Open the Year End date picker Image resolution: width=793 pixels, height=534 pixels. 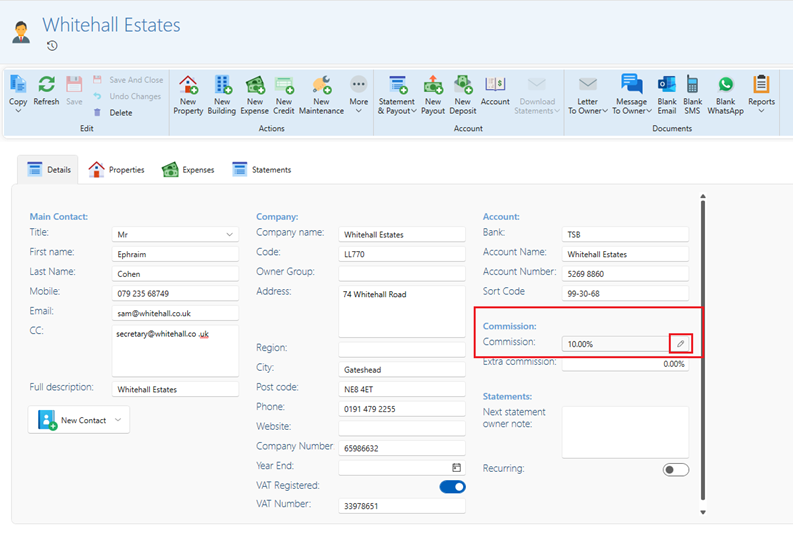456,467
